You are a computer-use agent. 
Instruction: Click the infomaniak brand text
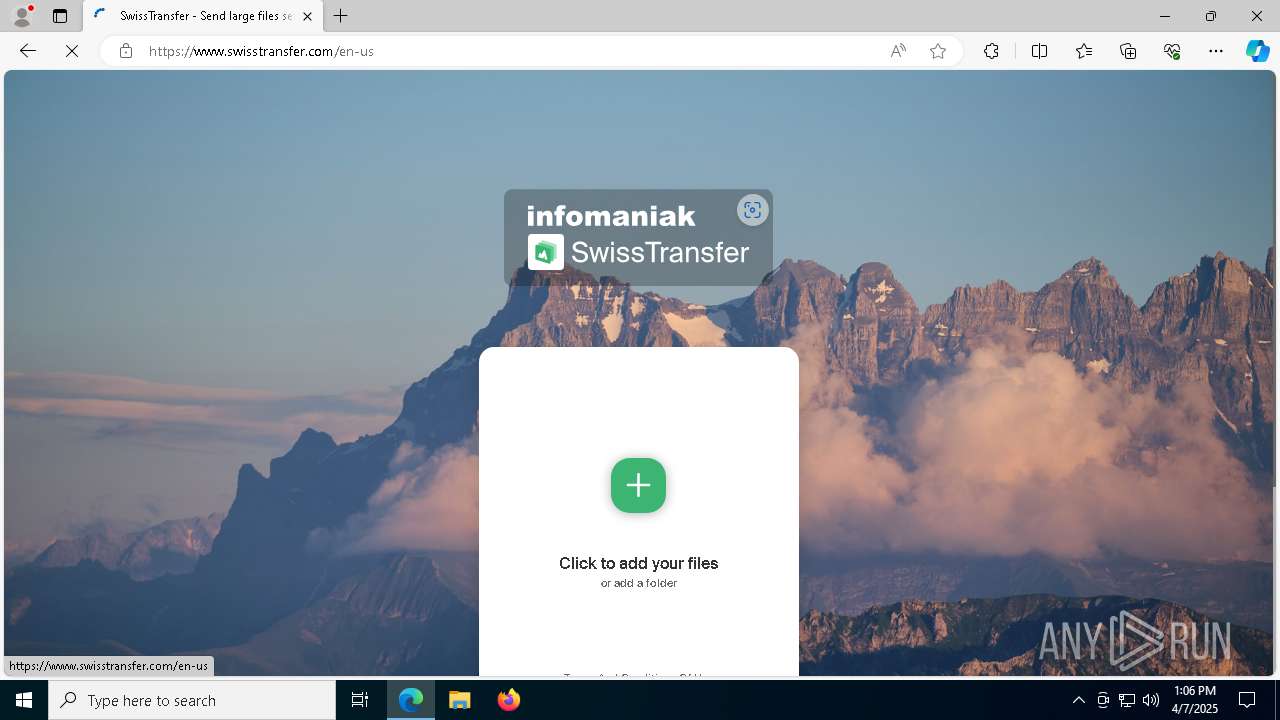click(x=610, y=215)
